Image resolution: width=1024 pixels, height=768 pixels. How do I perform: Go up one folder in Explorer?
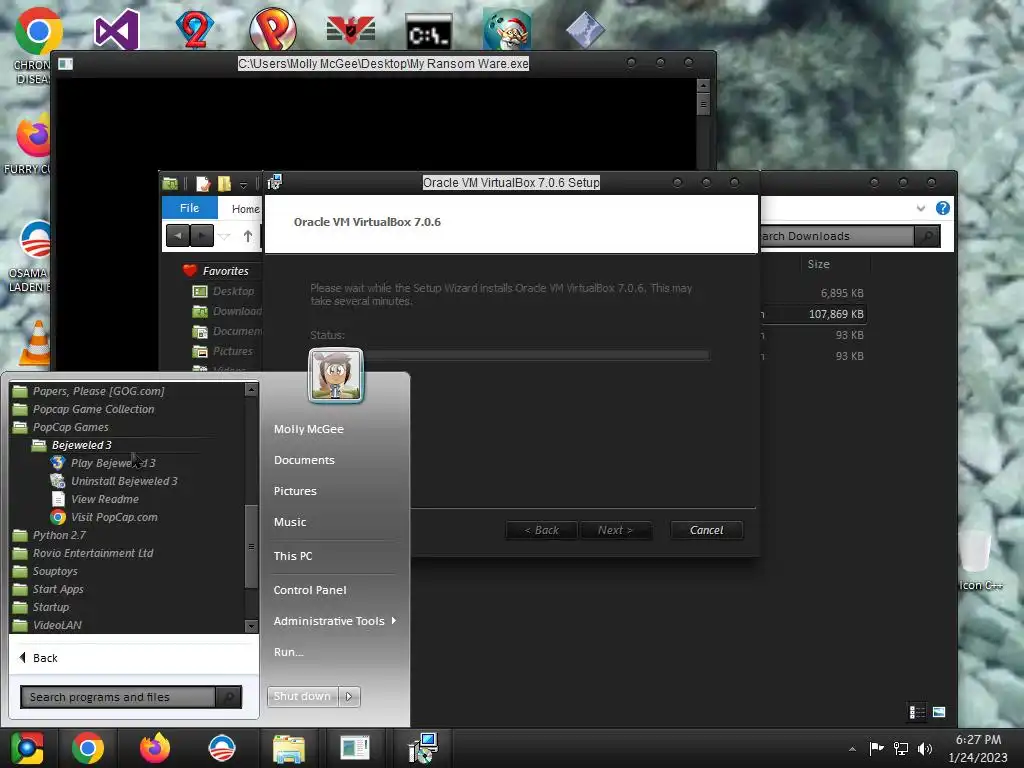point(248,236)
